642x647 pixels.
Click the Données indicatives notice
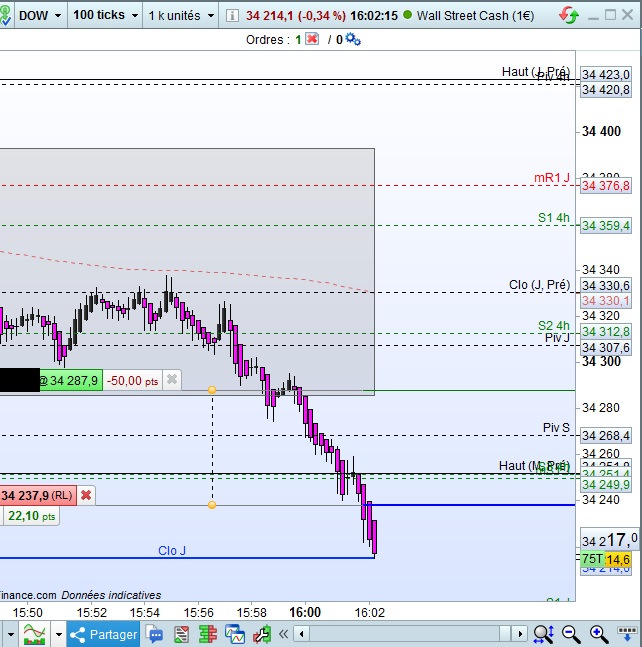tap(111, 595)
